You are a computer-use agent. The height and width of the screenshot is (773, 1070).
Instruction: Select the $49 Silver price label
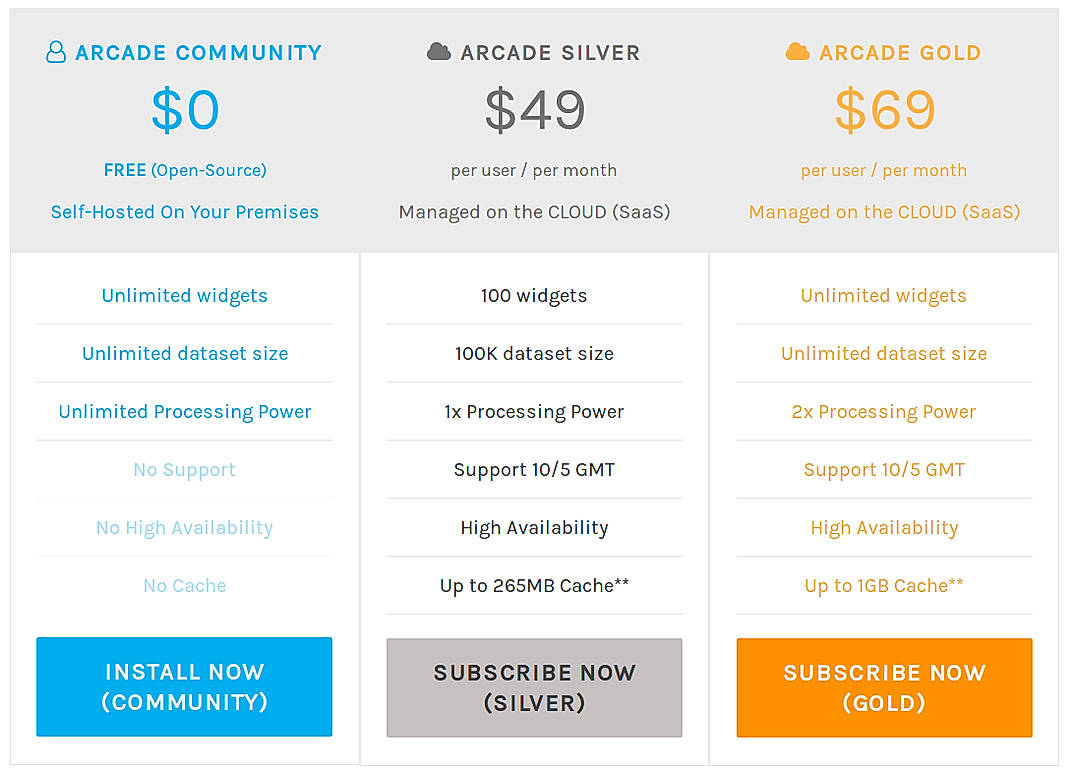[534, 110]
